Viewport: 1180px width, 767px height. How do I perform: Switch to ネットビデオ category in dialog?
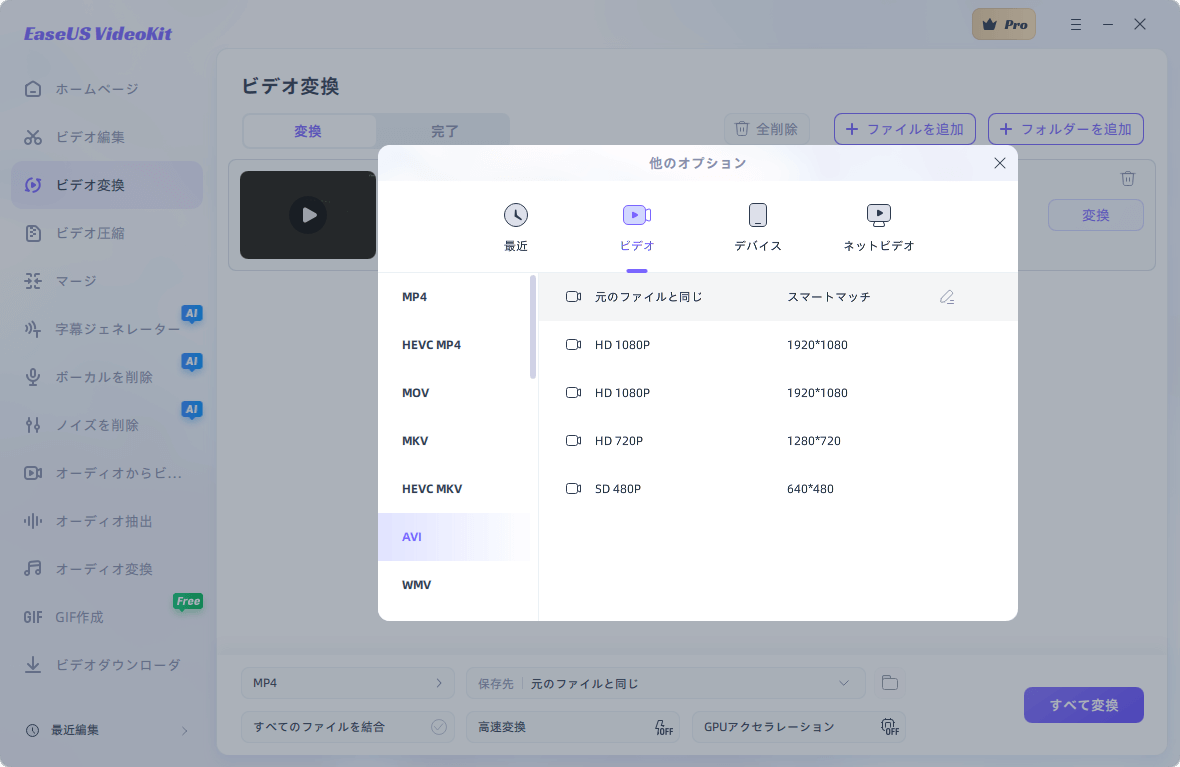click(878, 227)
